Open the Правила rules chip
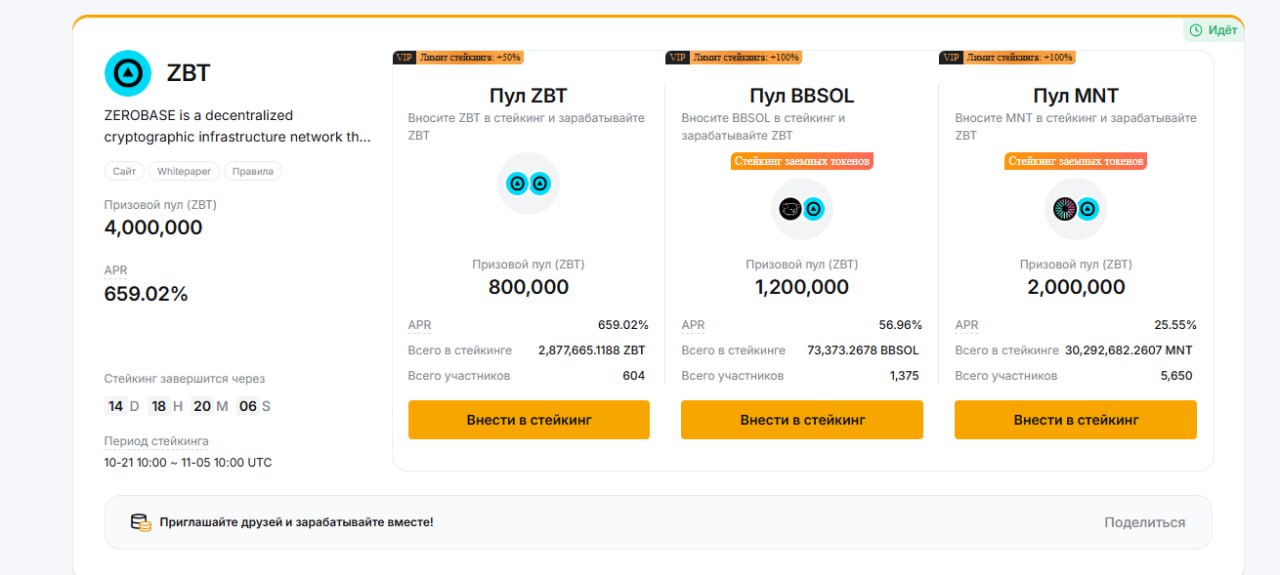The width and height of the screenshot is (1280, 575). 253,171
